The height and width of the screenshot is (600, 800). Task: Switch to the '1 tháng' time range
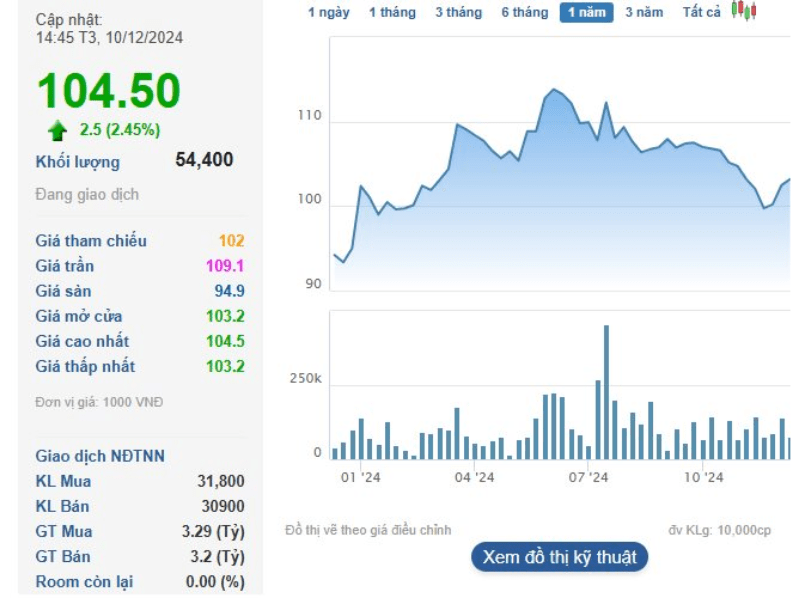[x=392, y=13]
